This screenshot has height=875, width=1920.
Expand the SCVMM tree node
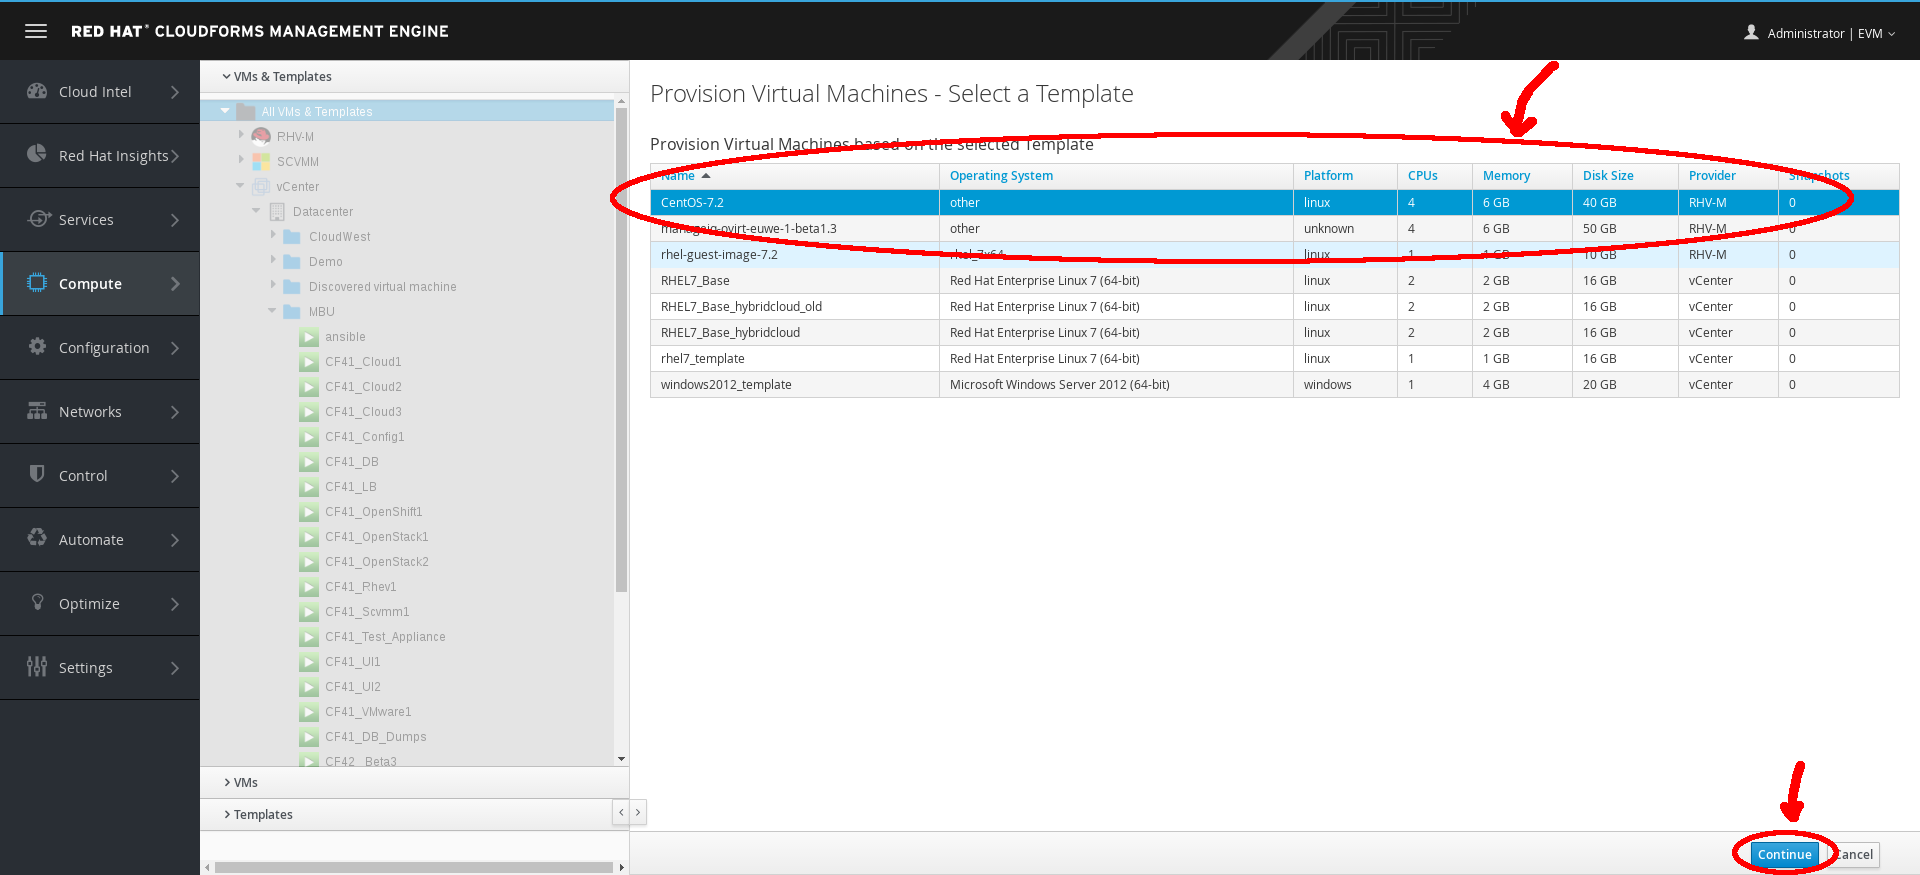point(241,159)
